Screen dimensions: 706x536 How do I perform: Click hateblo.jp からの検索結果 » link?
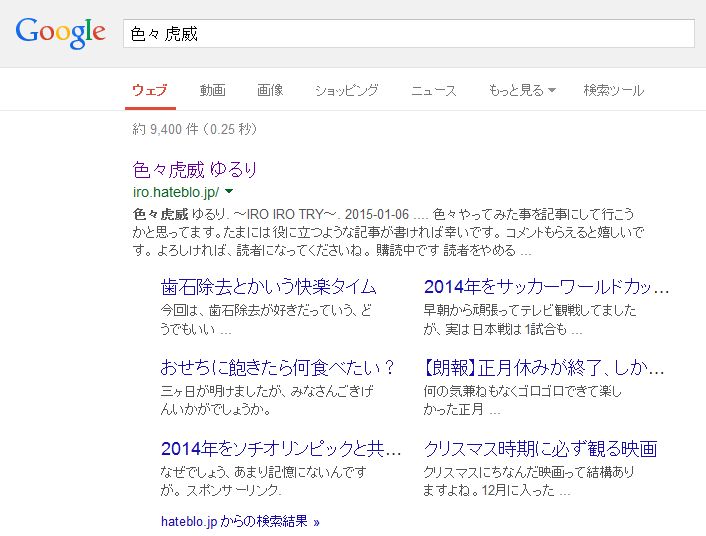pos(240,522)
